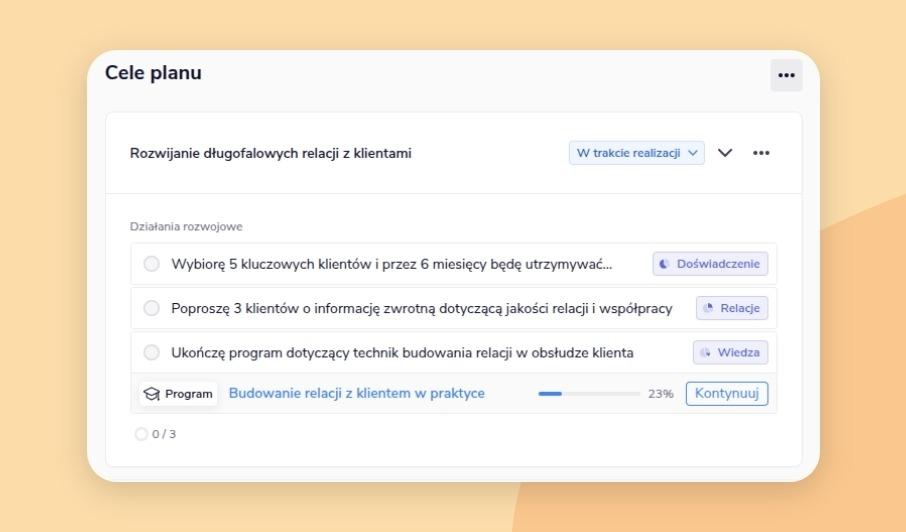906x532 pixels.
Task: Open the Poproszę 3 klientów o informację zwrotną text
Action: click(x=422, y=308)
